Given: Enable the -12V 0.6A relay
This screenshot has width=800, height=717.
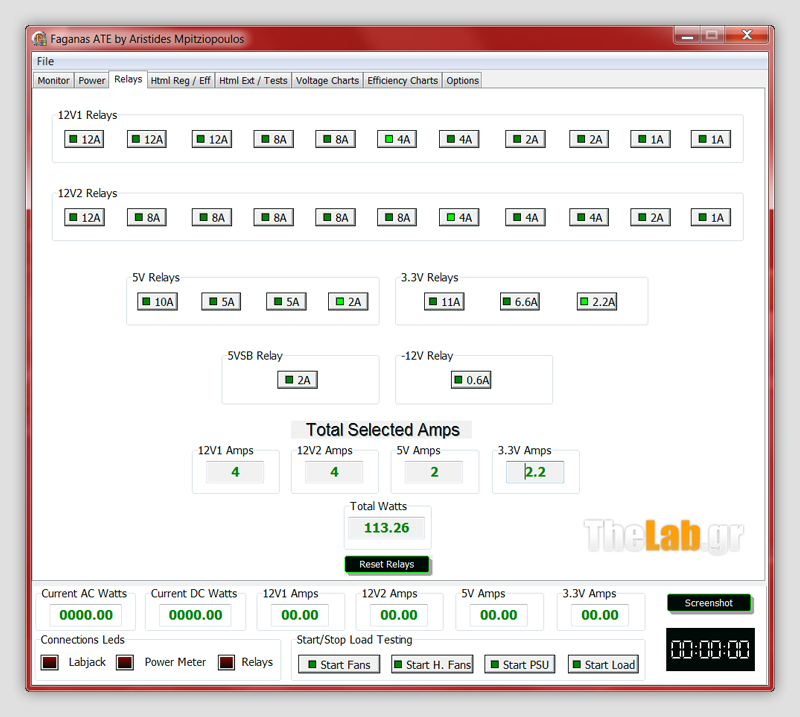Looking at the screenshot, I should click(471, 380).
